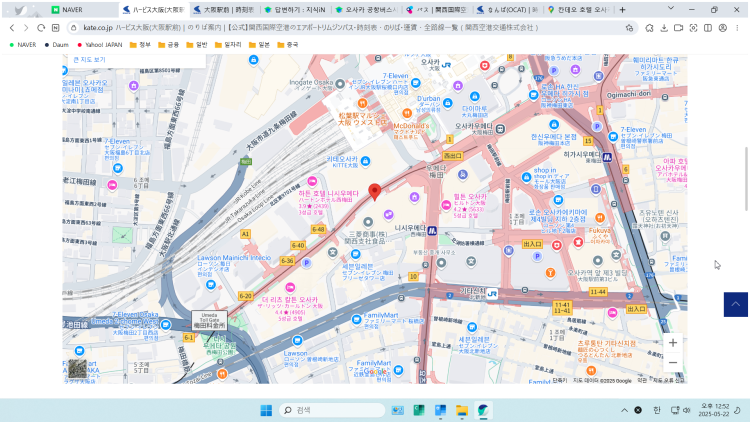Open the NAVER bookmark
The image size is (750, 422).
click(22, 44)
